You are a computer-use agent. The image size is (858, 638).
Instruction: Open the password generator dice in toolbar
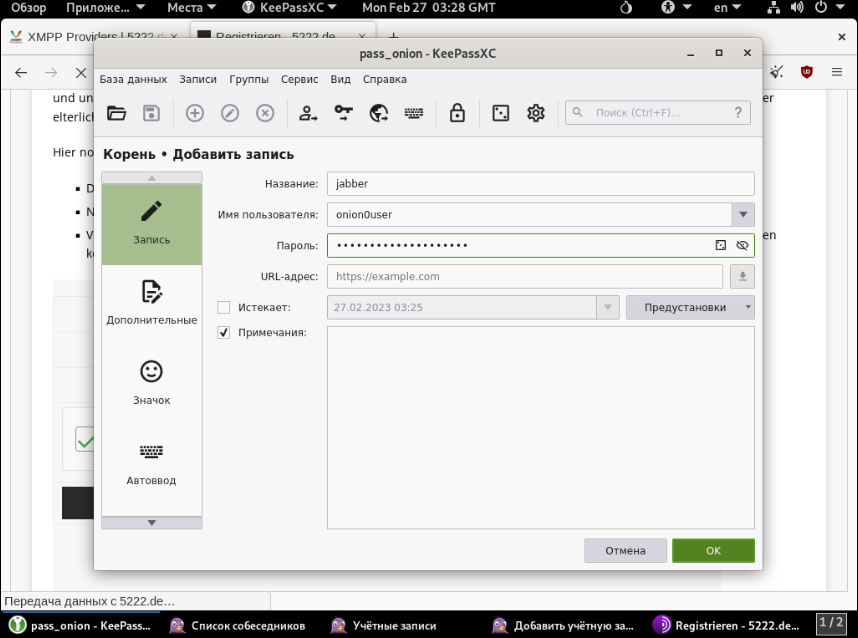(x=500, y=113)
